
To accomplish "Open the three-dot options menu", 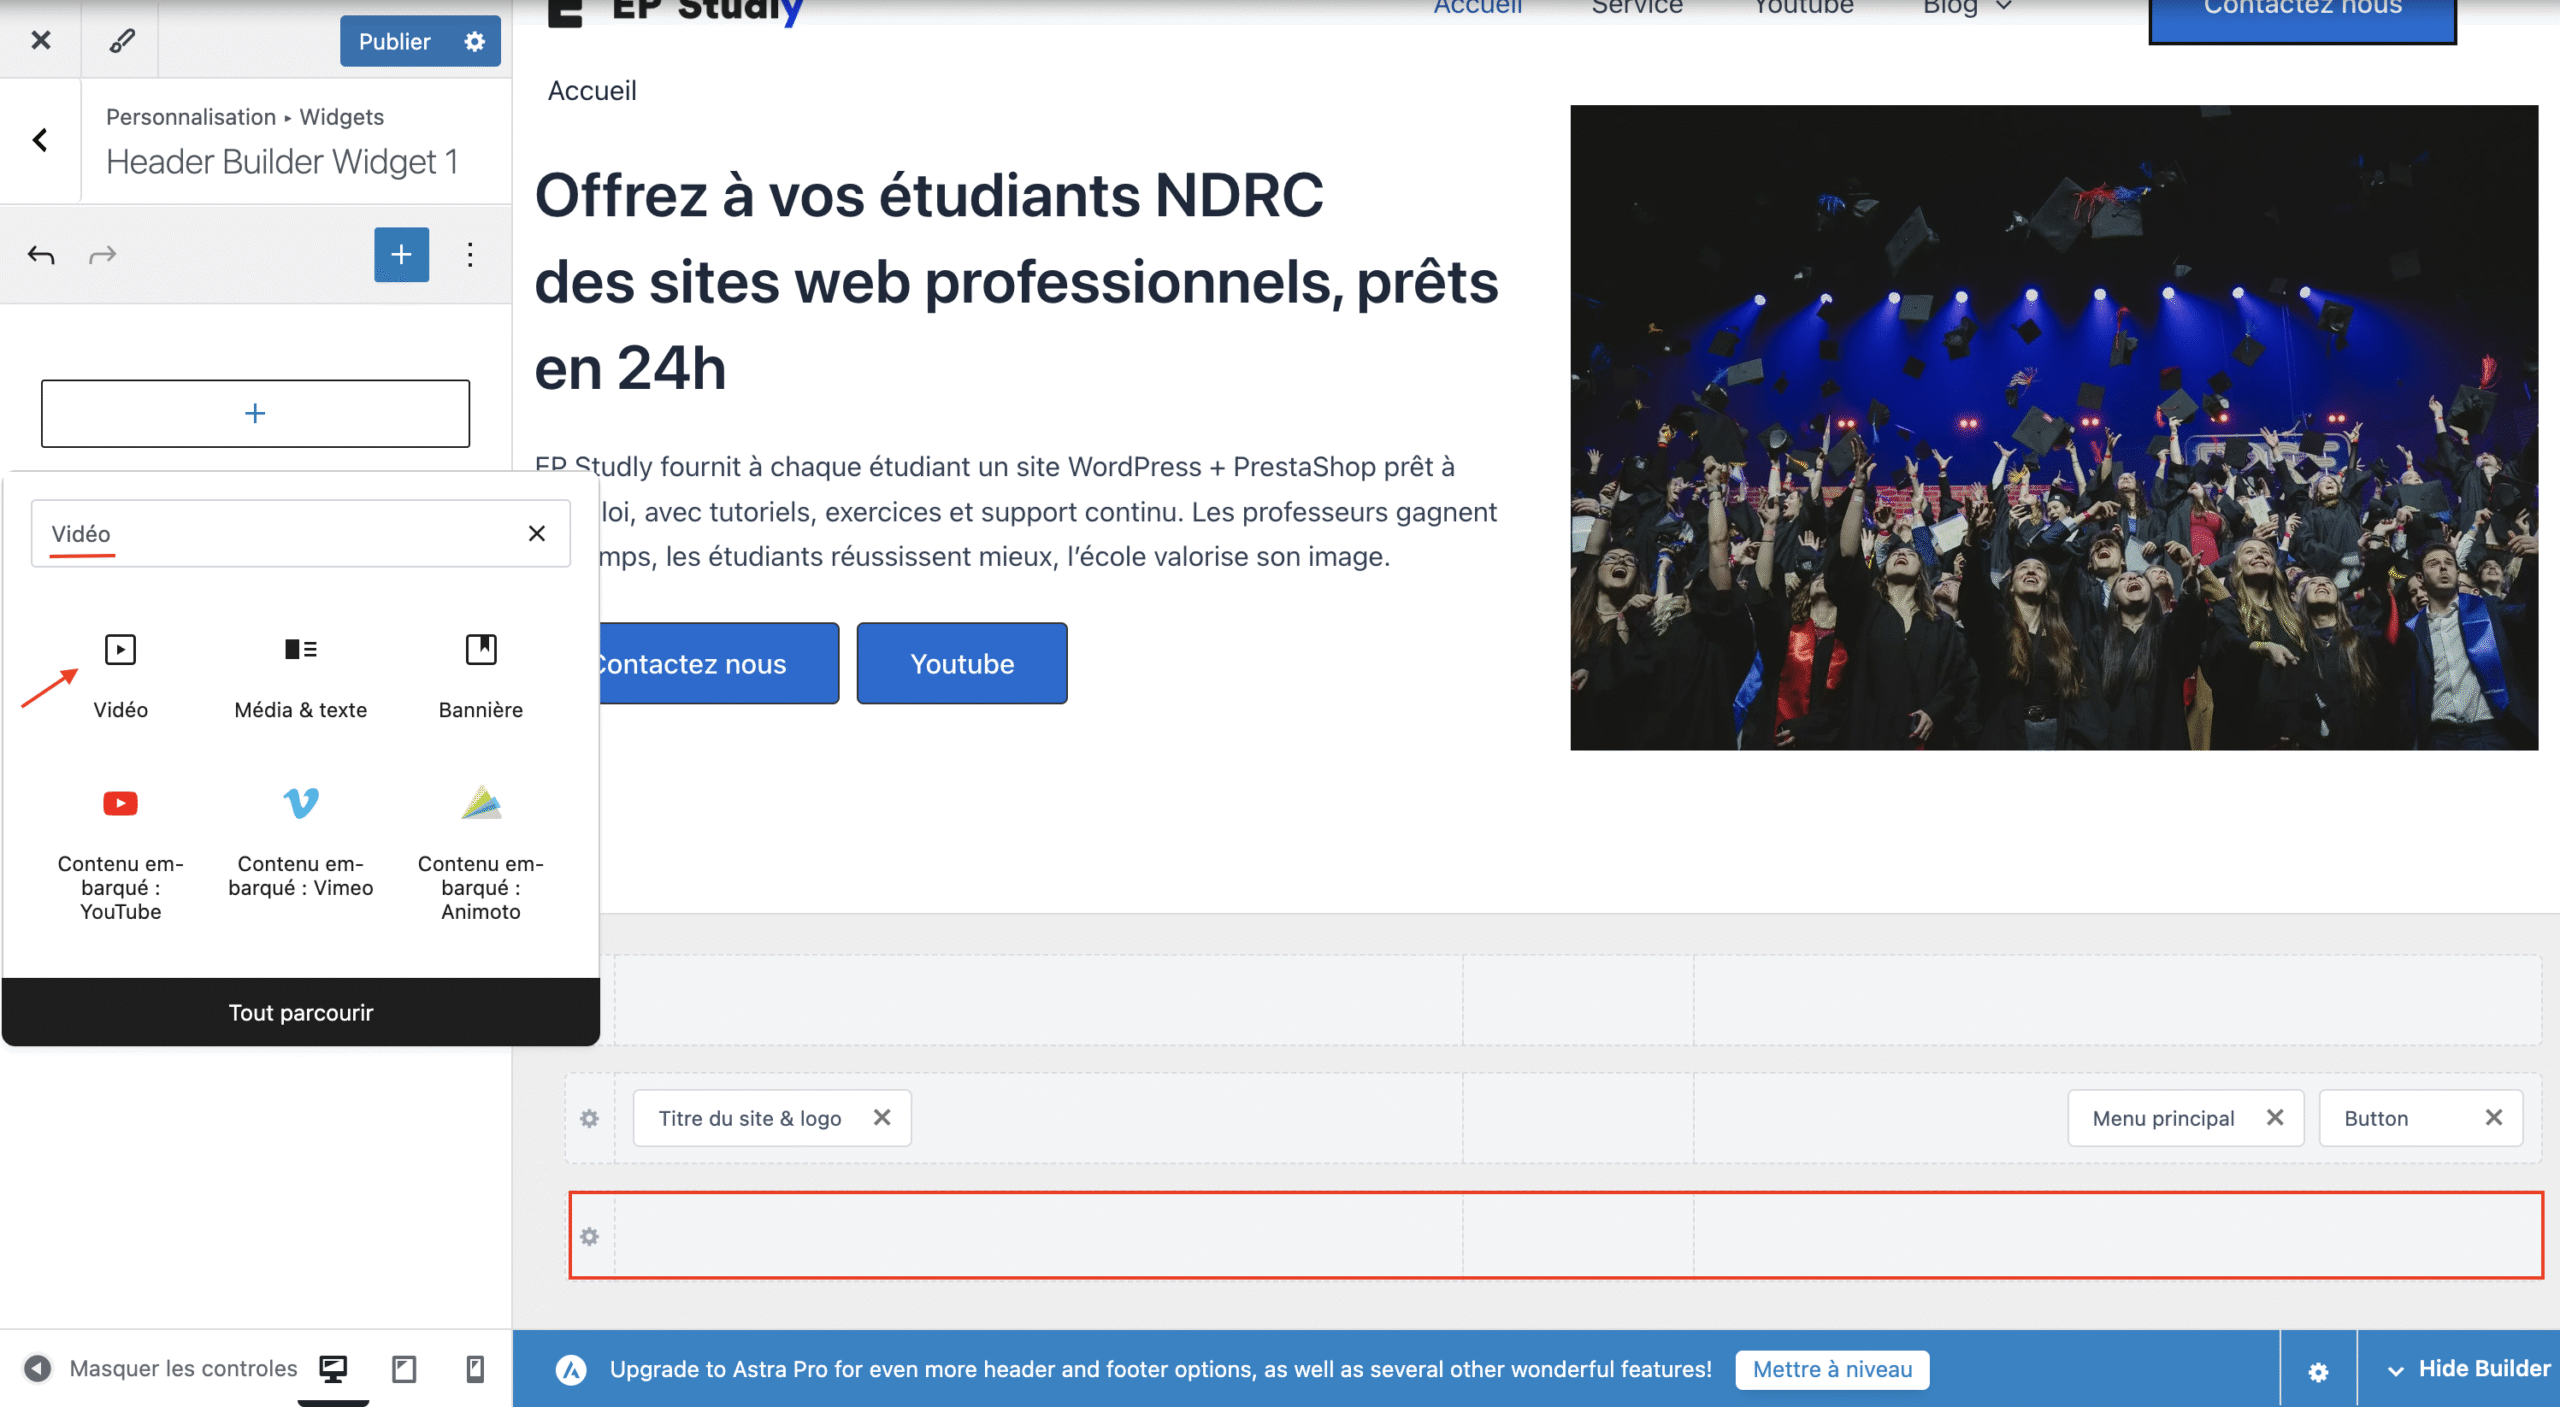I will point(470,255).
